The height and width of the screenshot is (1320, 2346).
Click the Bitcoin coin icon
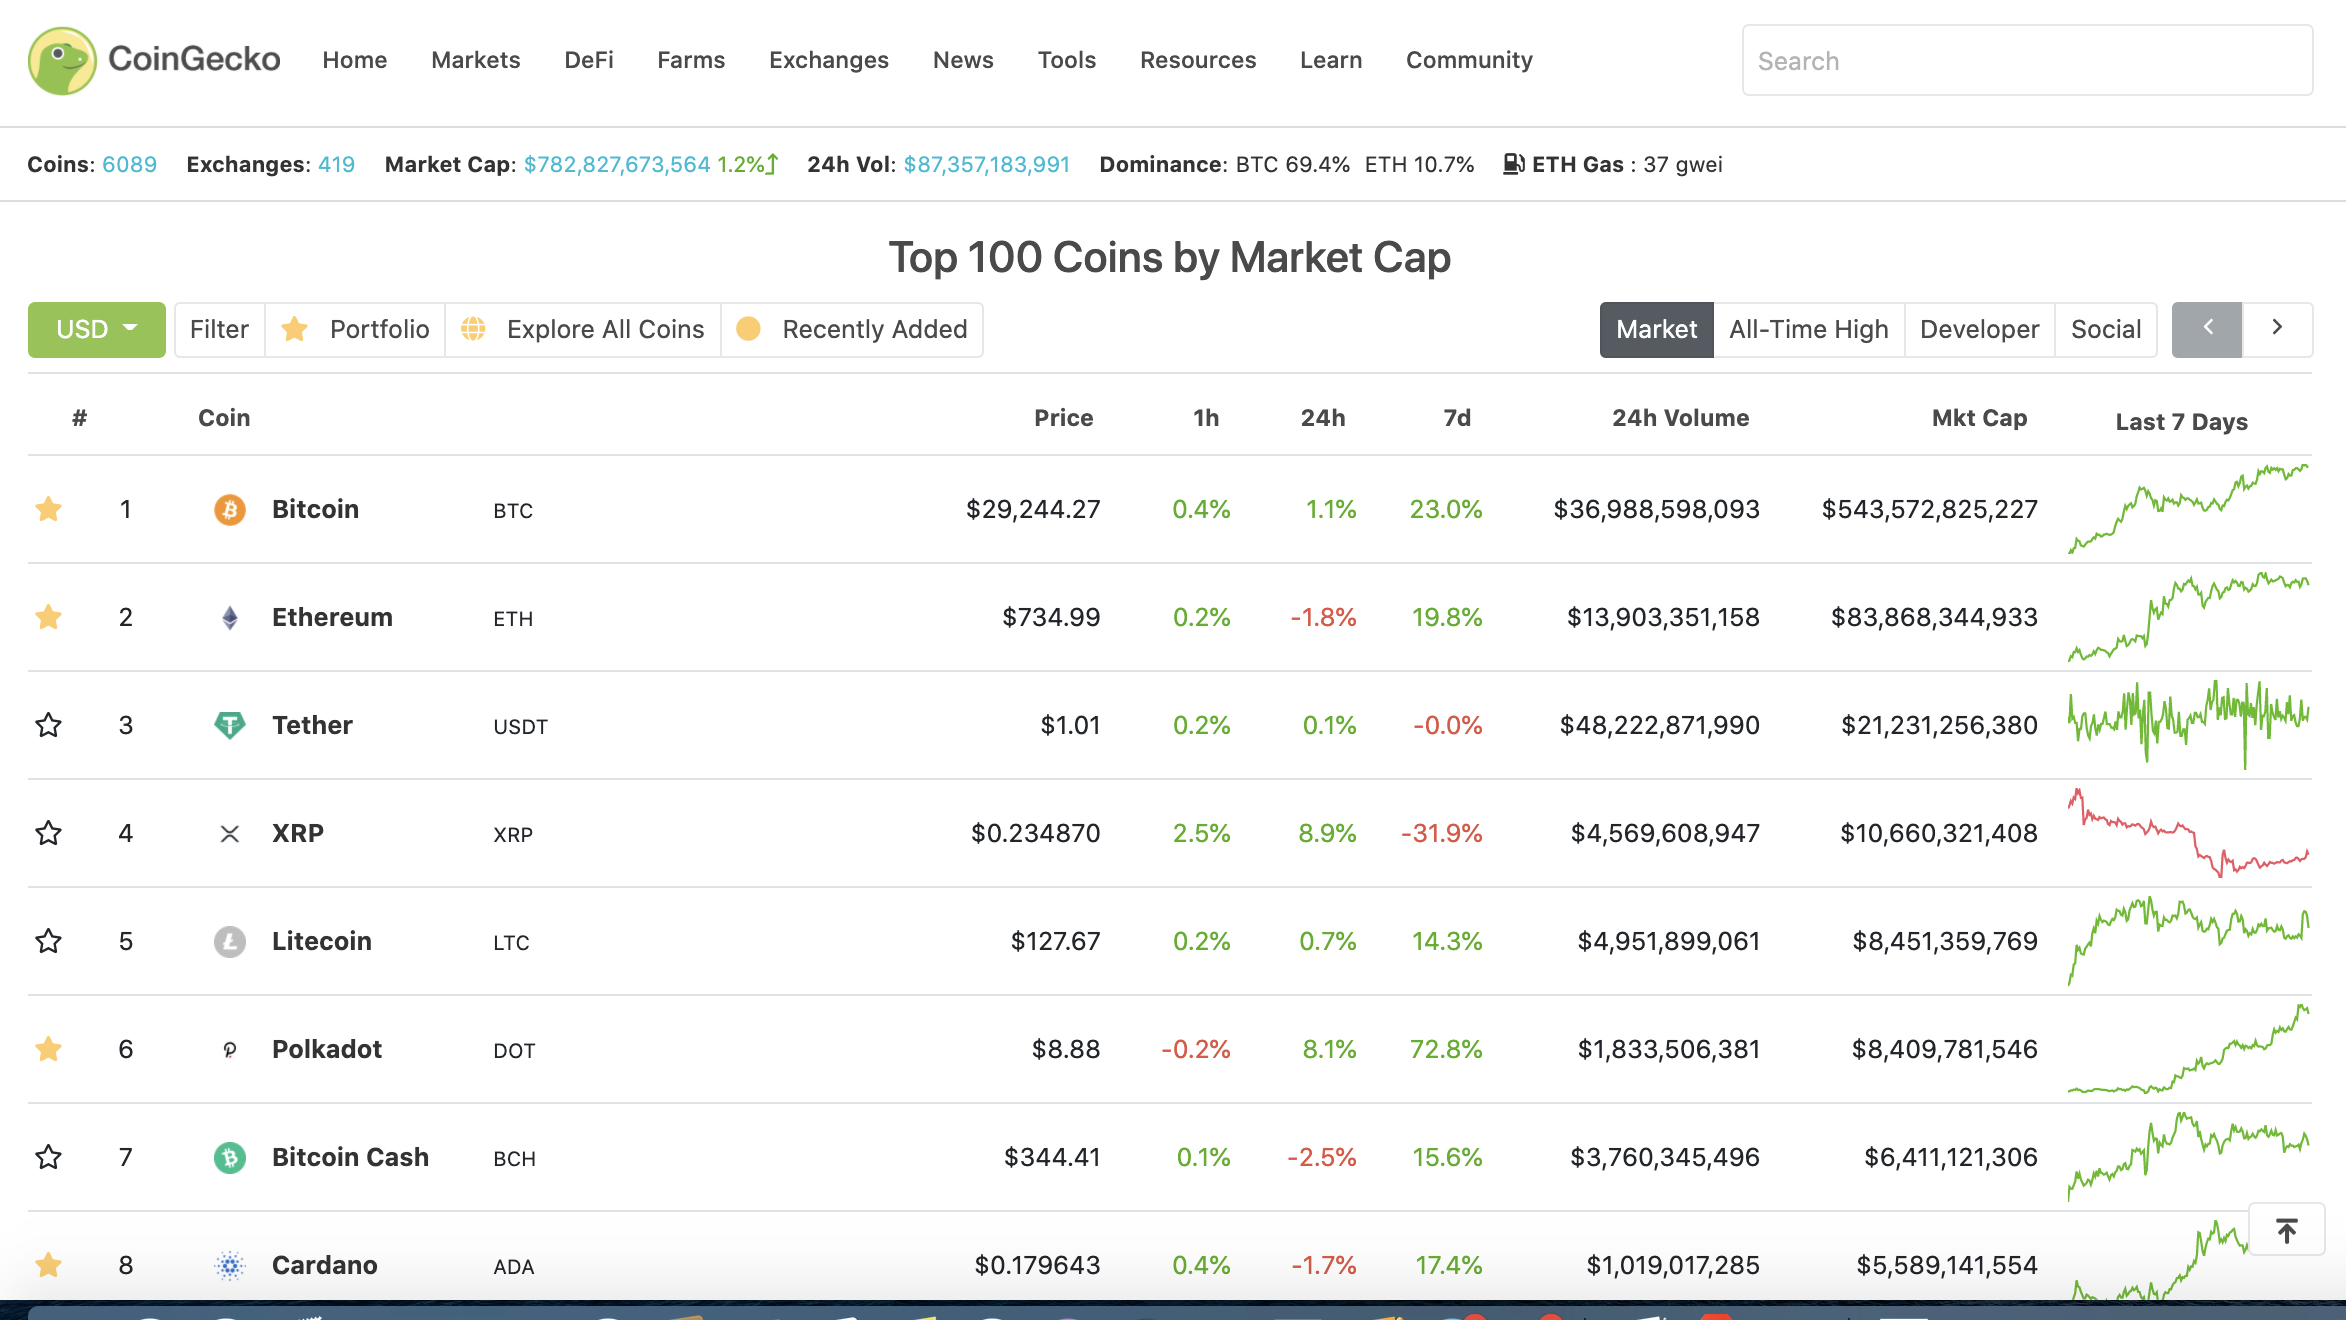tap(230, 510)
